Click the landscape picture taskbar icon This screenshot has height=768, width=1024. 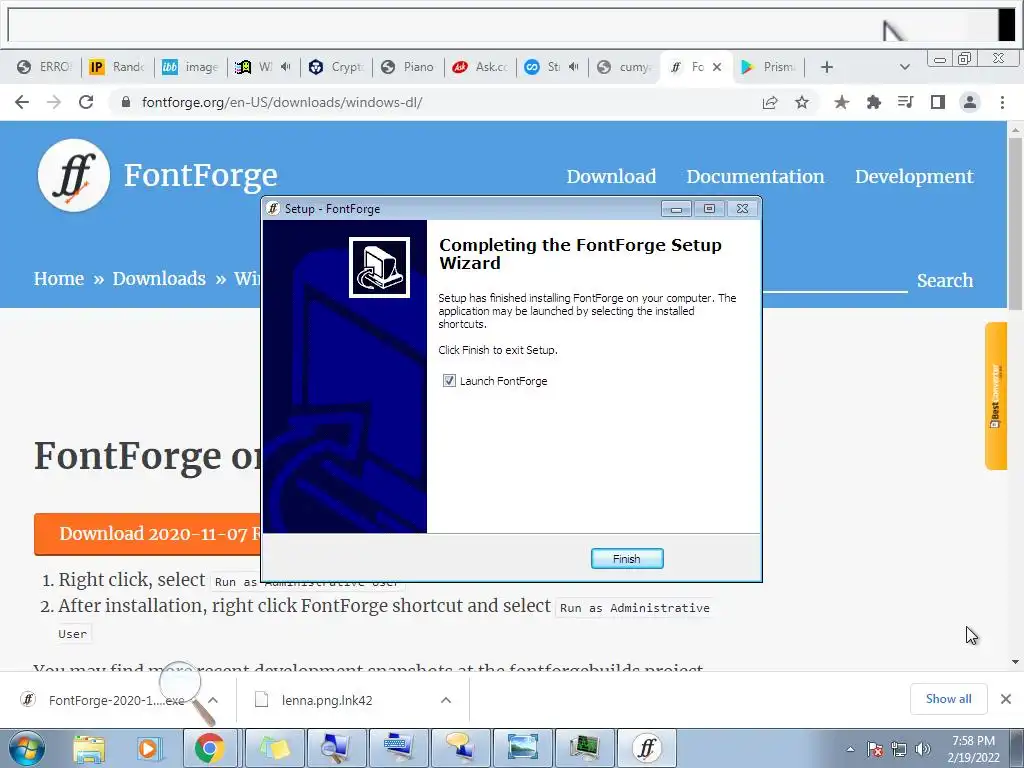click(522, 748)
